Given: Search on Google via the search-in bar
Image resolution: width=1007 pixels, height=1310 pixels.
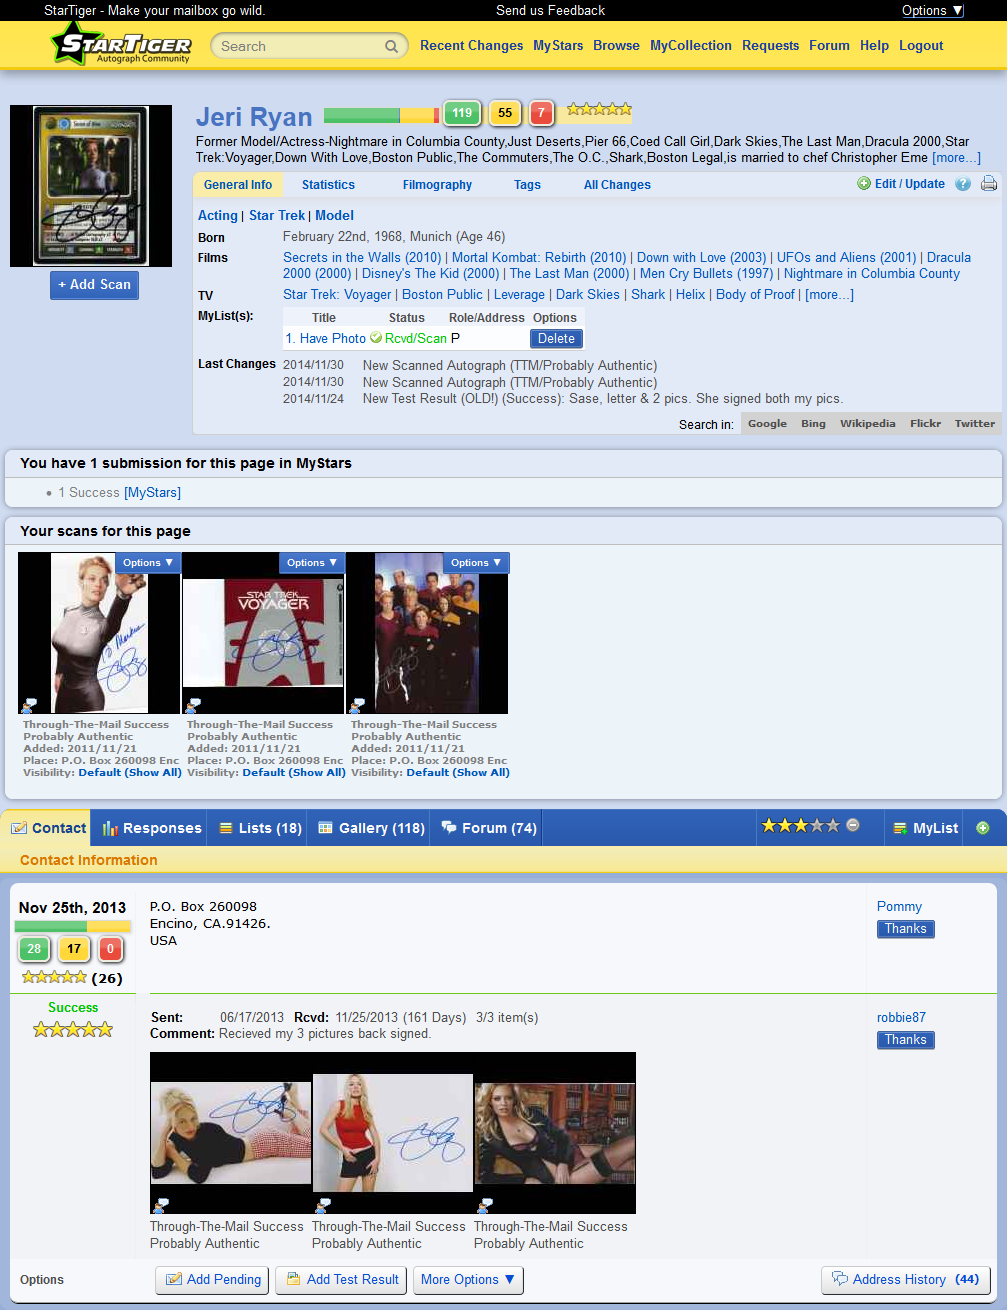Looking at the screenshot, I should click(x=767, y=424).
